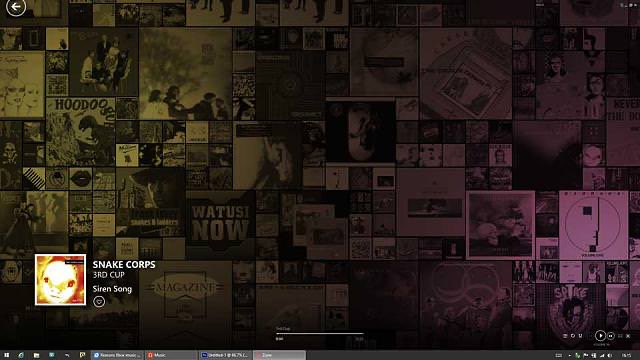Seek along the playback progress bar
Screen dimensions: 640x360
point(320,333)
